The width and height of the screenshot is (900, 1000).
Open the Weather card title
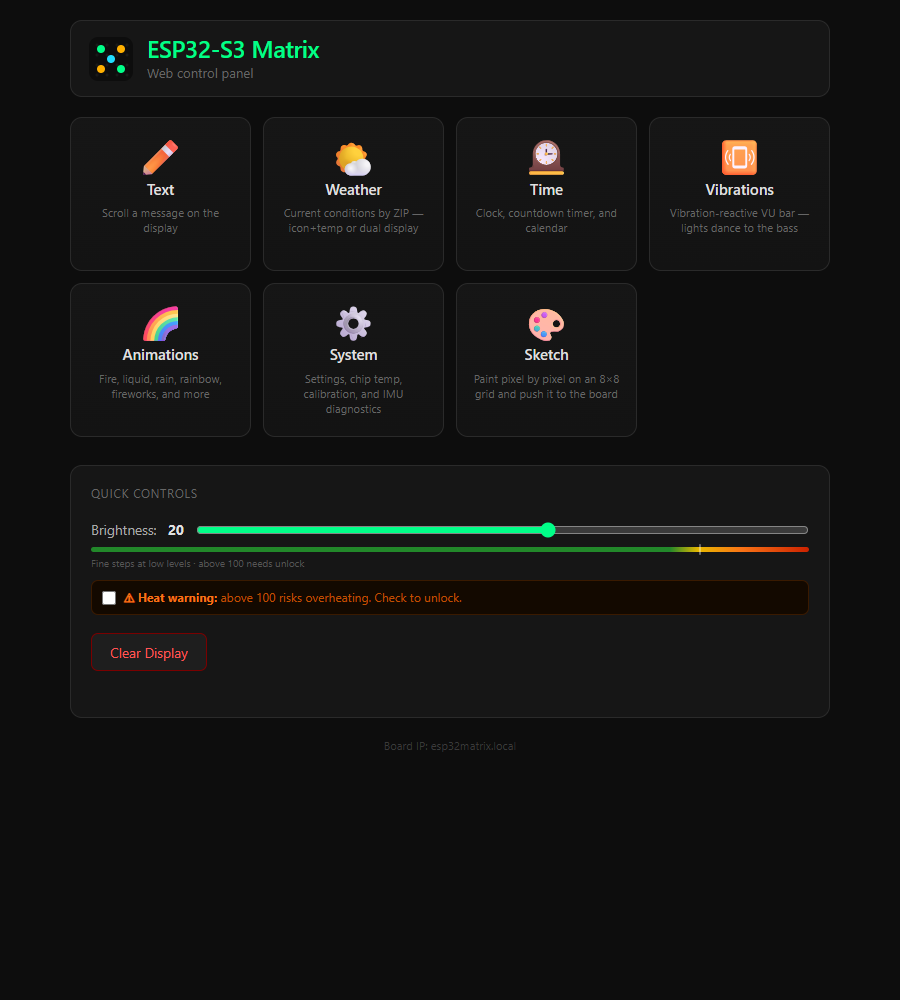(353, 190)
